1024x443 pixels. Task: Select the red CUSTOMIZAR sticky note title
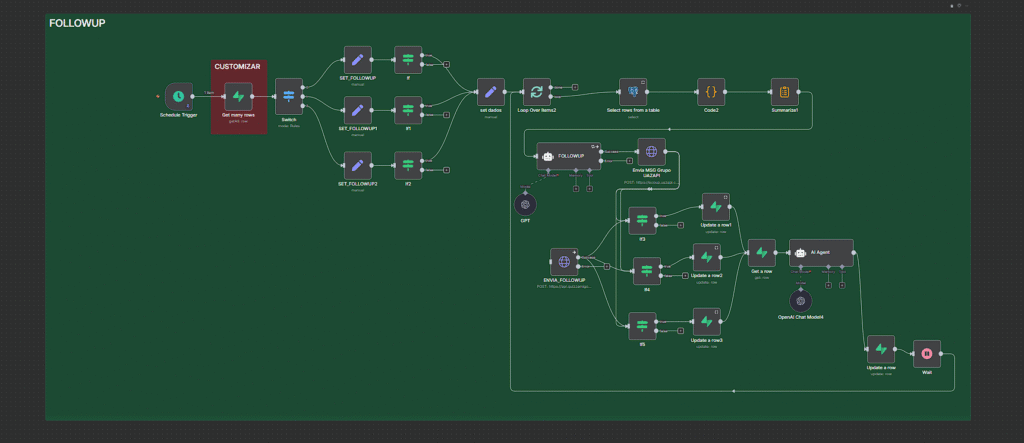click(238, 67)
